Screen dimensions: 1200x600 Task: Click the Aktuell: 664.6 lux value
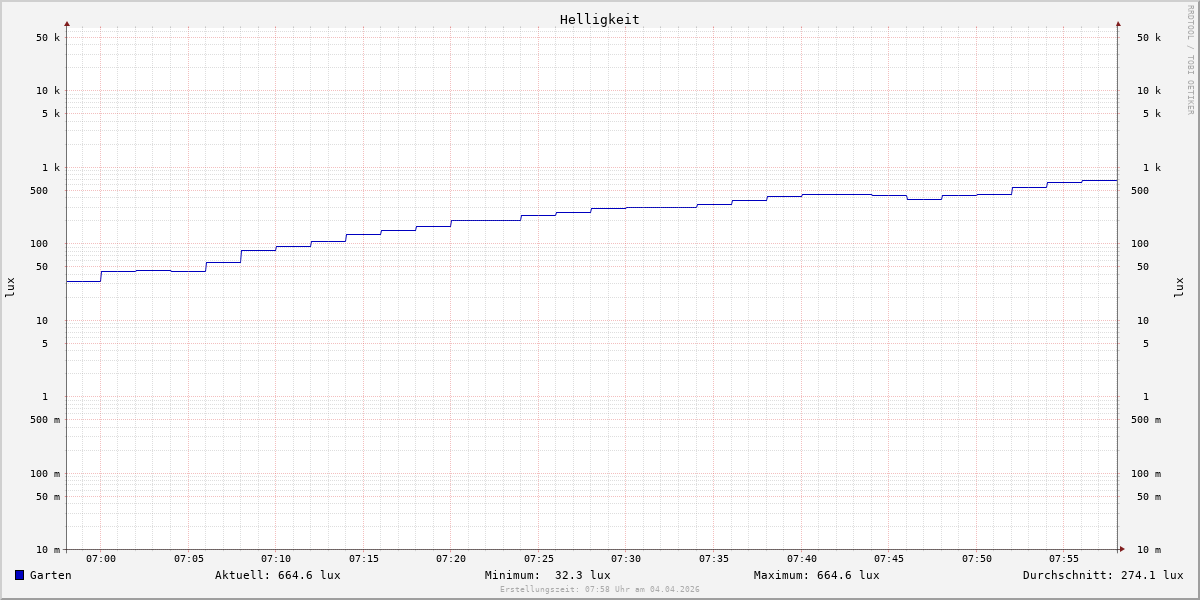click(x=277, y=575)
